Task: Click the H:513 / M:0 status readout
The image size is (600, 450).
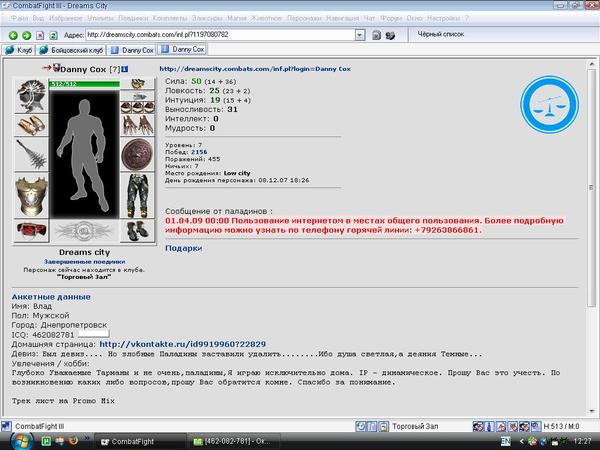Action: click(x=561, y=426)
